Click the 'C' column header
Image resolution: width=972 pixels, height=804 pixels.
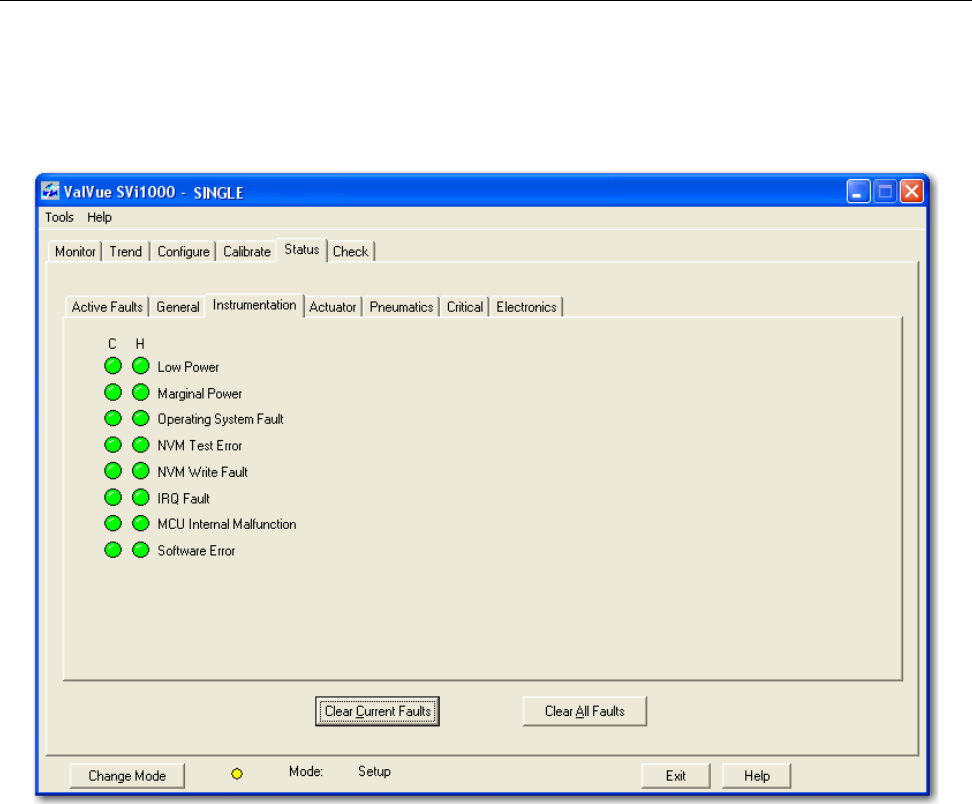tap(112, 344)
